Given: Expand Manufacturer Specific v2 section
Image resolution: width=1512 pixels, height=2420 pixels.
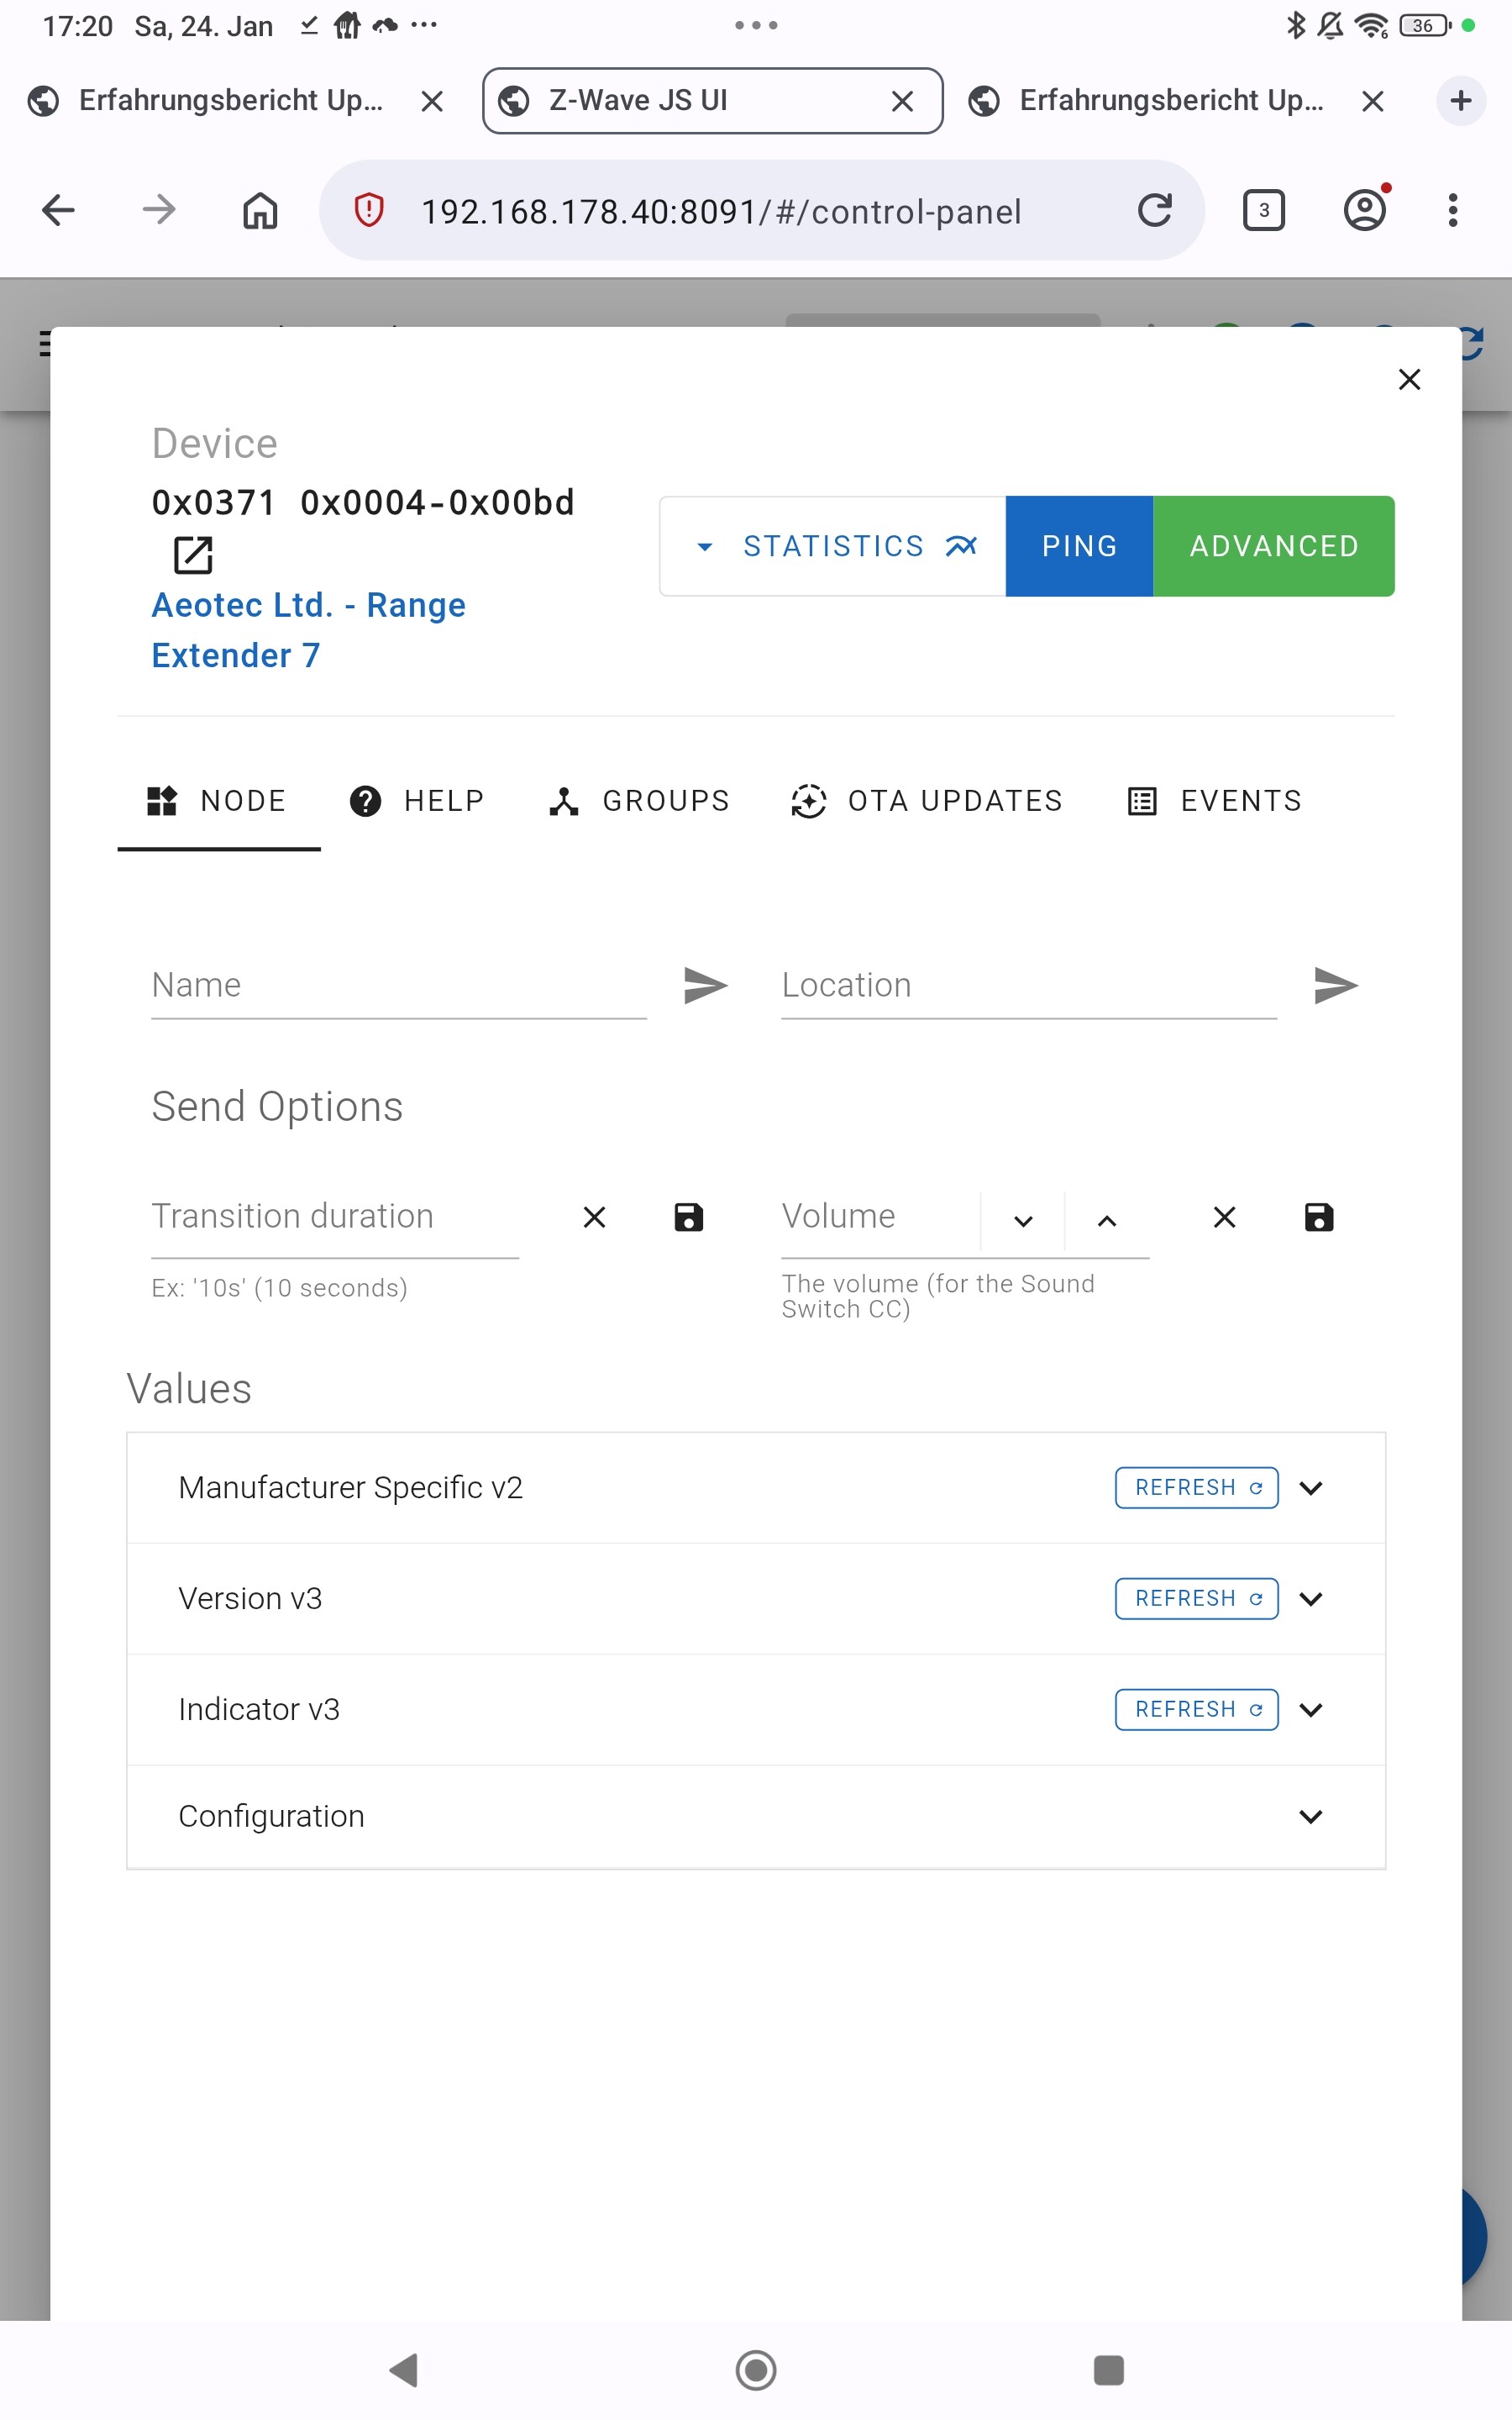Looking at the screenshot, I should coord(1310,1488).
